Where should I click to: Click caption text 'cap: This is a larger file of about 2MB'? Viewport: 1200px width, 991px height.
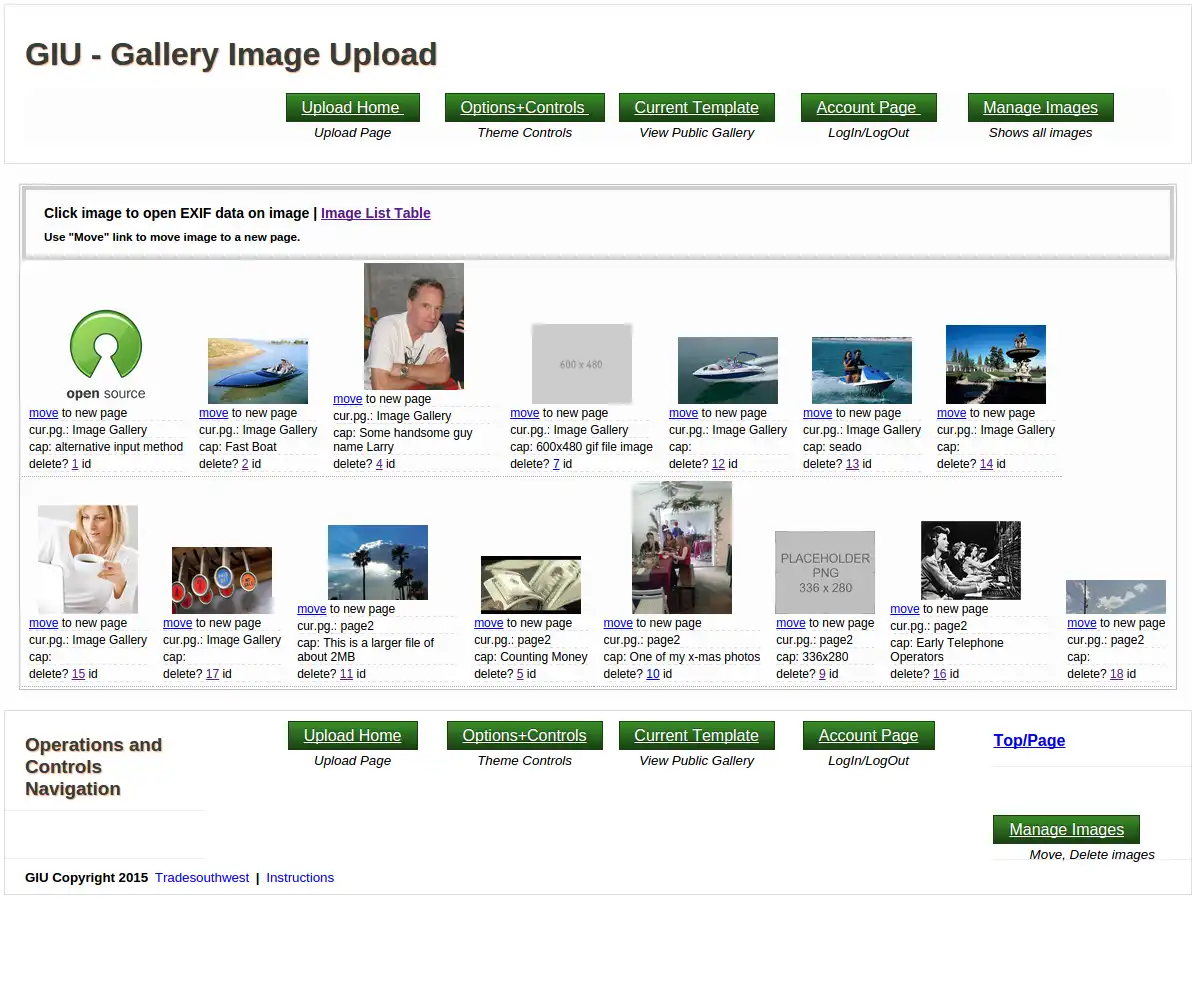(366, 650)
